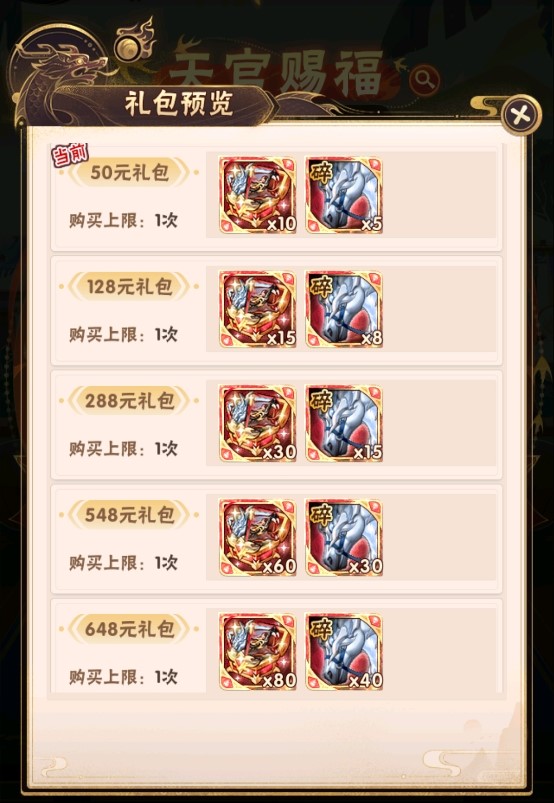The height and width of the screenshot is (803, 554).
Task: Click the red chest icon with x80
Action: tap(258, 652)
